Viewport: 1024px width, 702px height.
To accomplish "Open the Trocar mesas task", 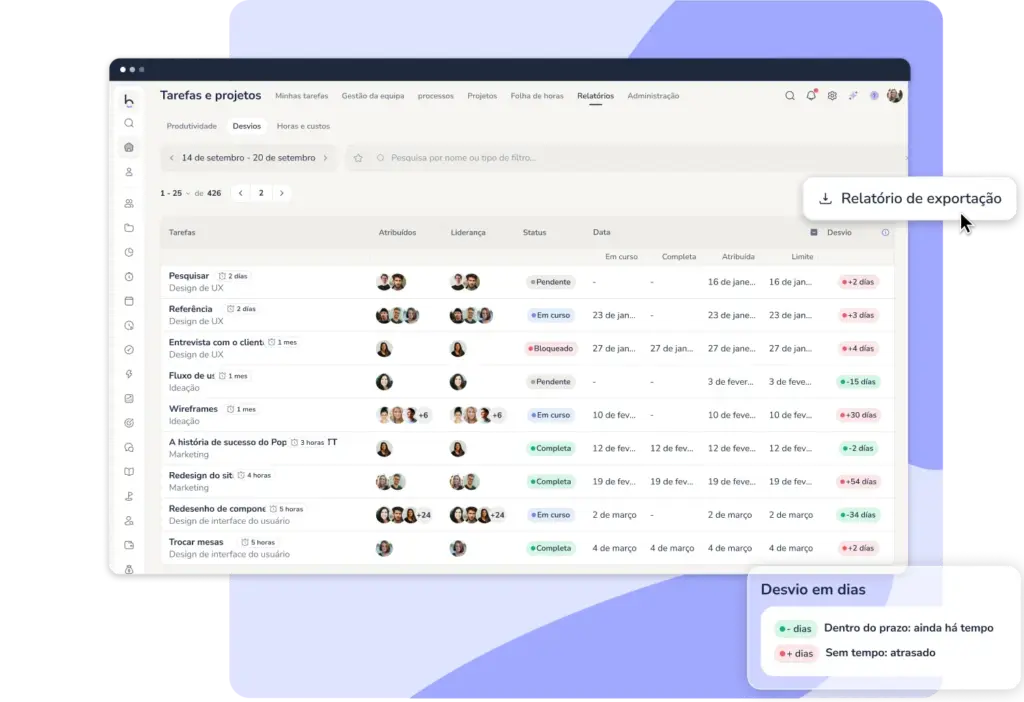I will point(196,543).
